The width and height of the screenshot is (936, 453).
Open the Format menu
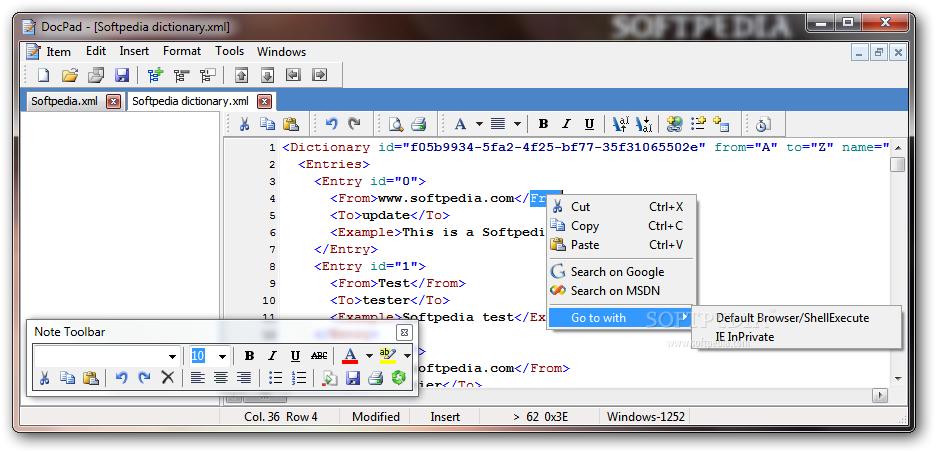point(182,51)
